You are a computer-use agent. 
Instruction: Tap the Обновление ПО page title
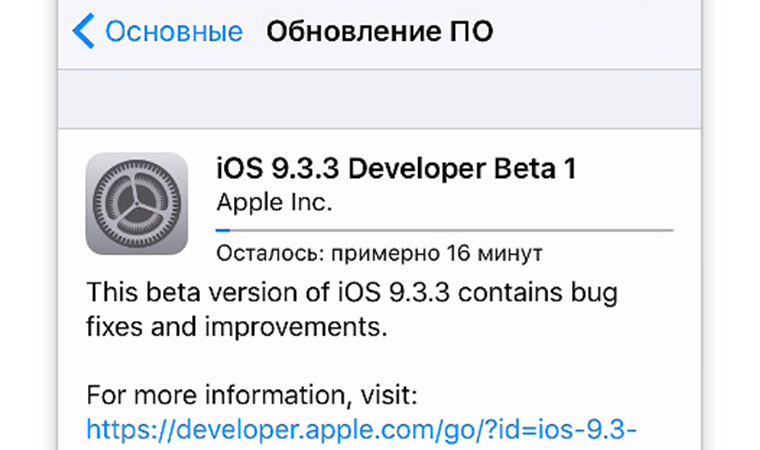(x=379, y=32)
